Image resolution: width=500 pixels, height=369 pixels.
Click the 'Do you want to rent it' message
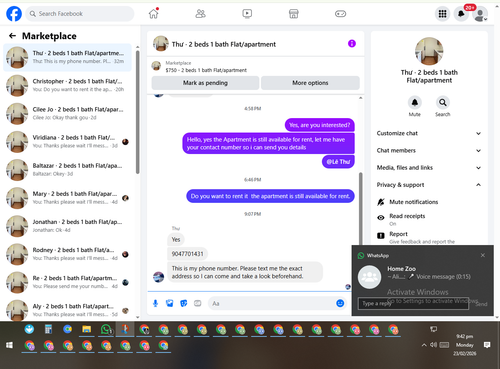pyautogui.click(x=270, y=196)
